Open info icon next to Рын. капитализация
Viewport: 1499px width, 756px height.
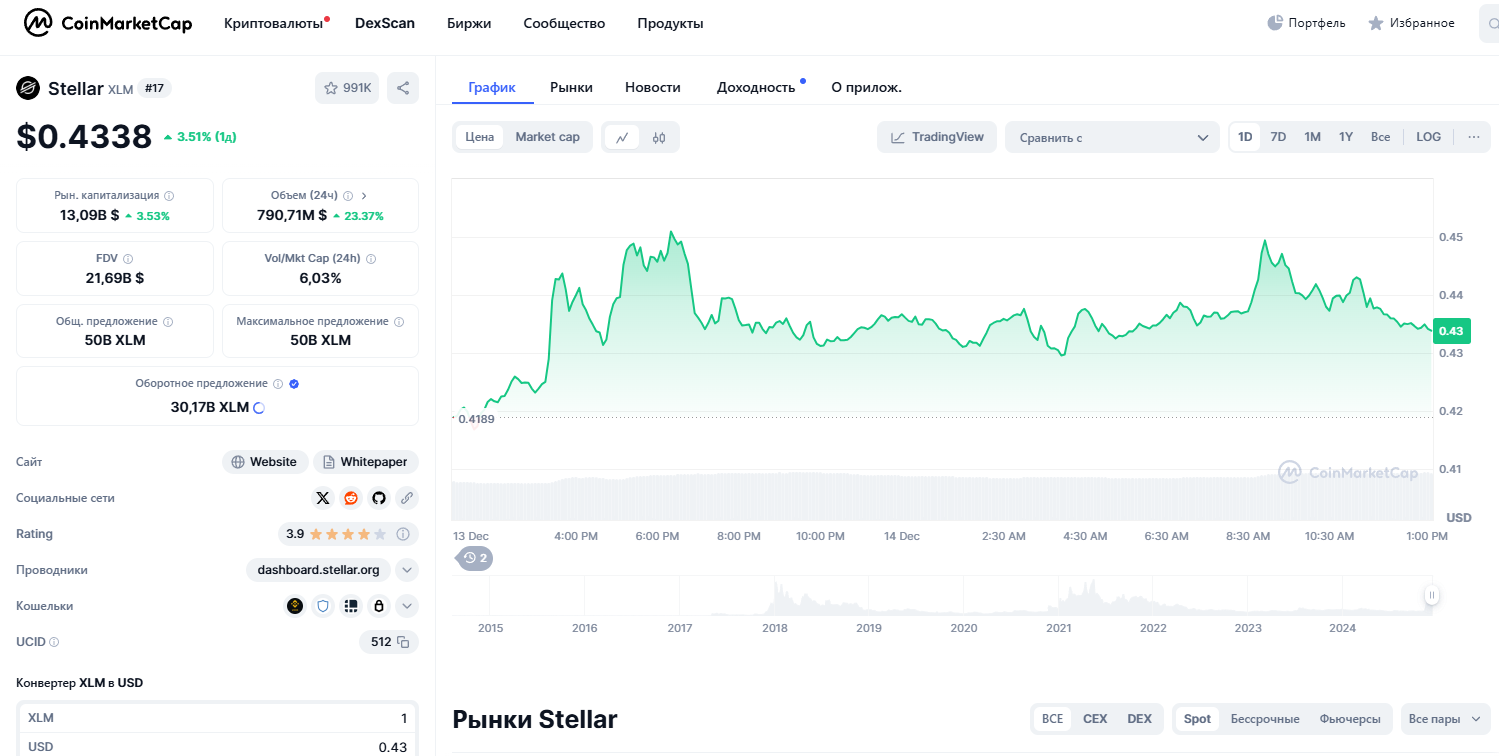[169, 196]
